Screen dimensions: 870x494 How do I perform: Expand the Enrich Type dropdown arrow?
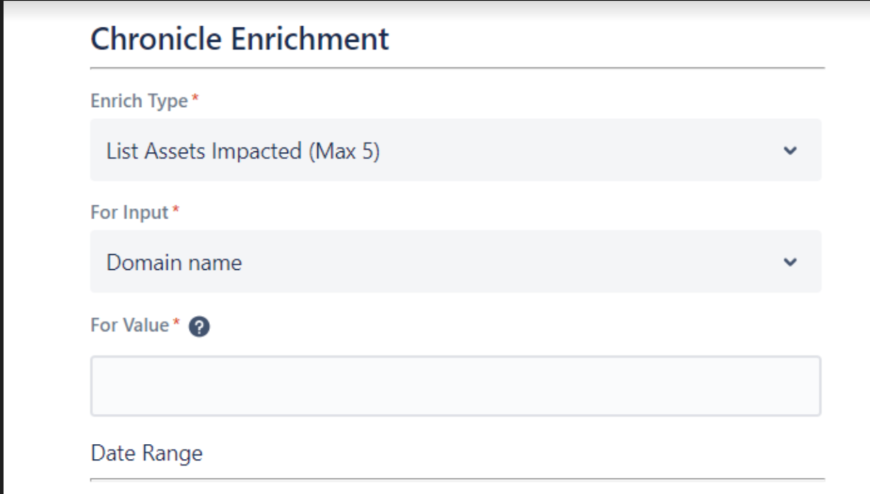point(790,151)
